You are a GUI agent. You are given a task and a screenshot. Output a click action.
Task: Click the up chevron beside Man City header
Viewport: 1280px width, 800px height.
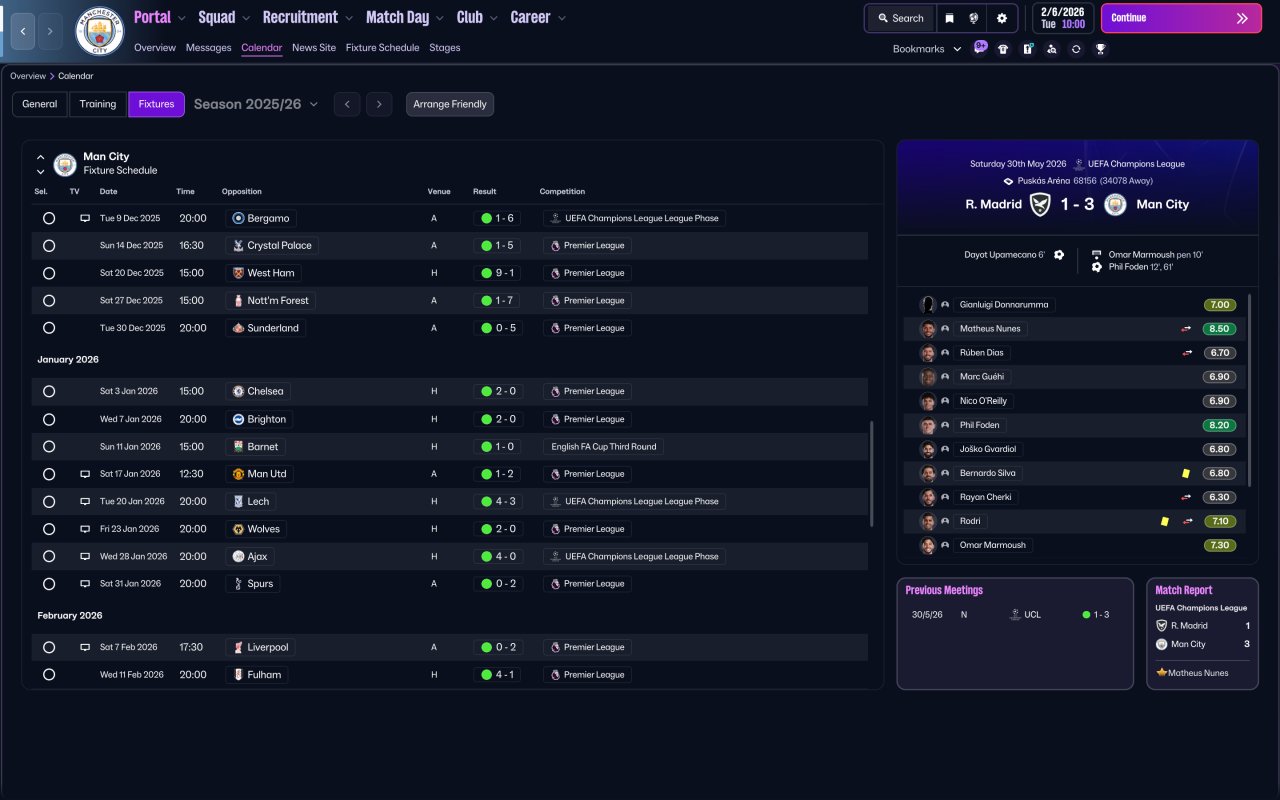[x=41, y=157]
